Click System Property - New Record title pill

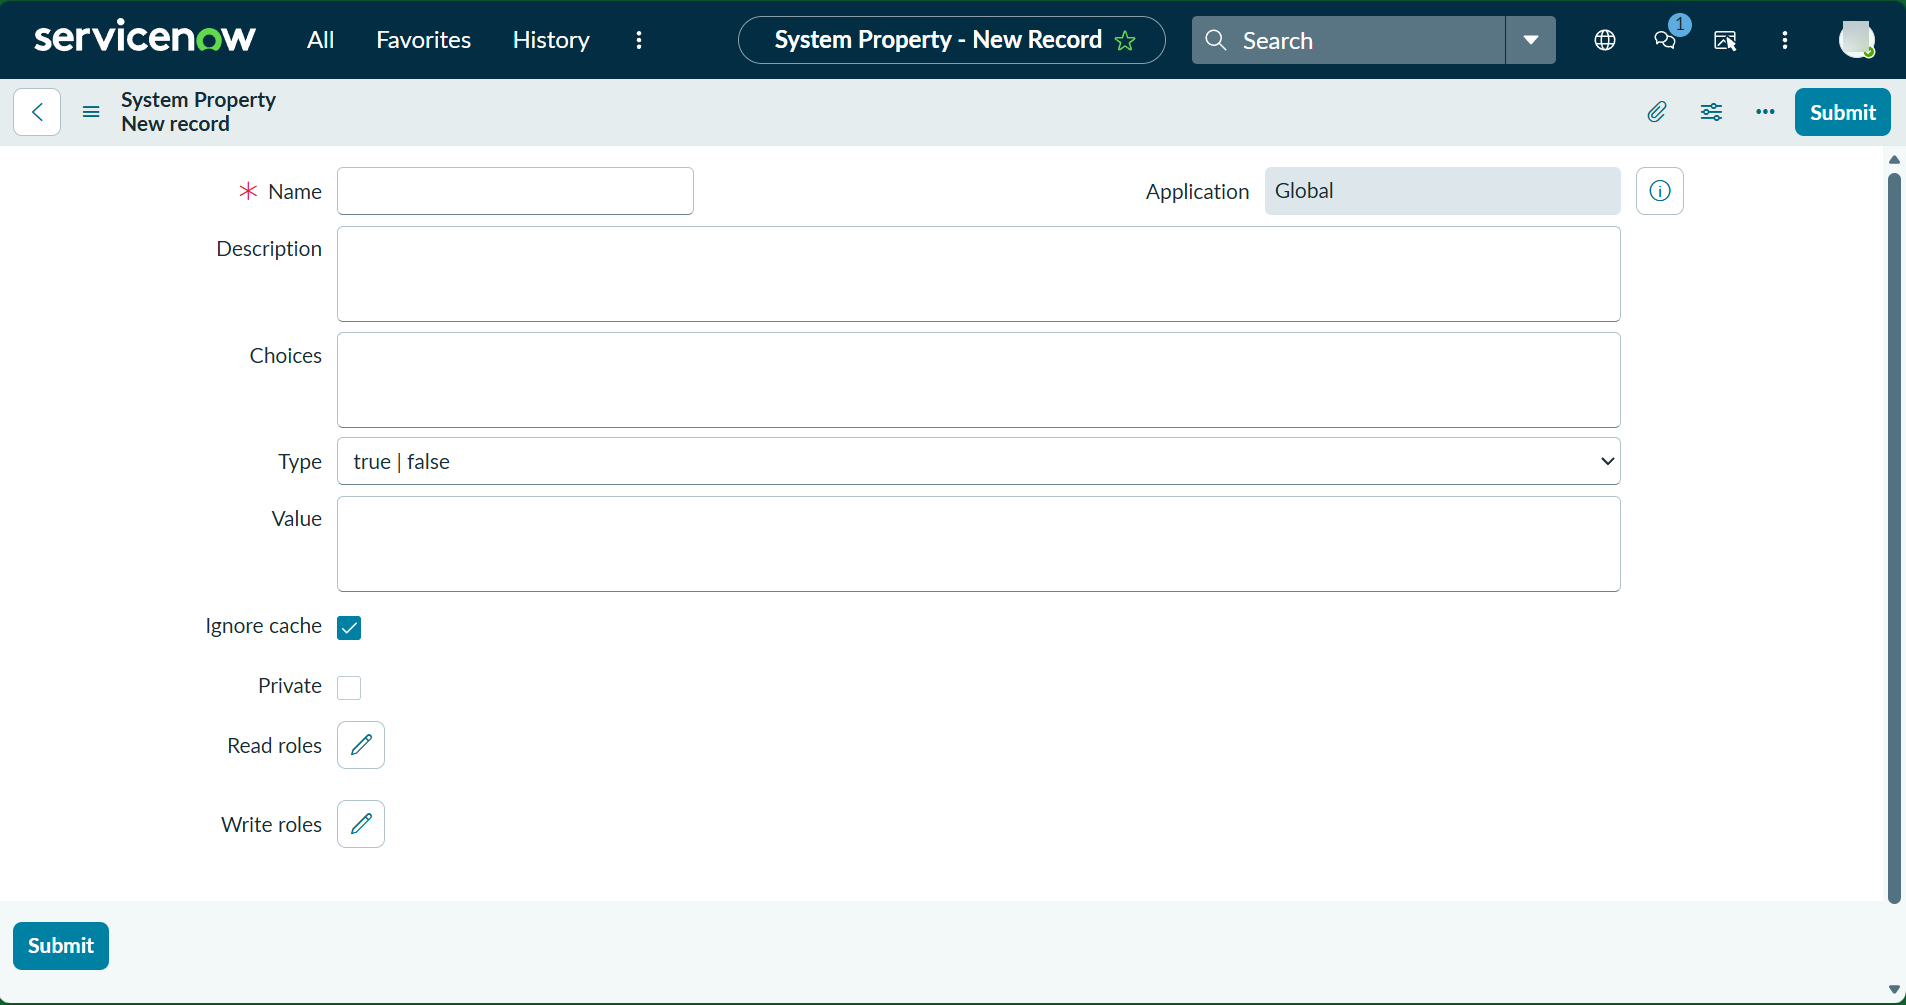coord(951,40)
